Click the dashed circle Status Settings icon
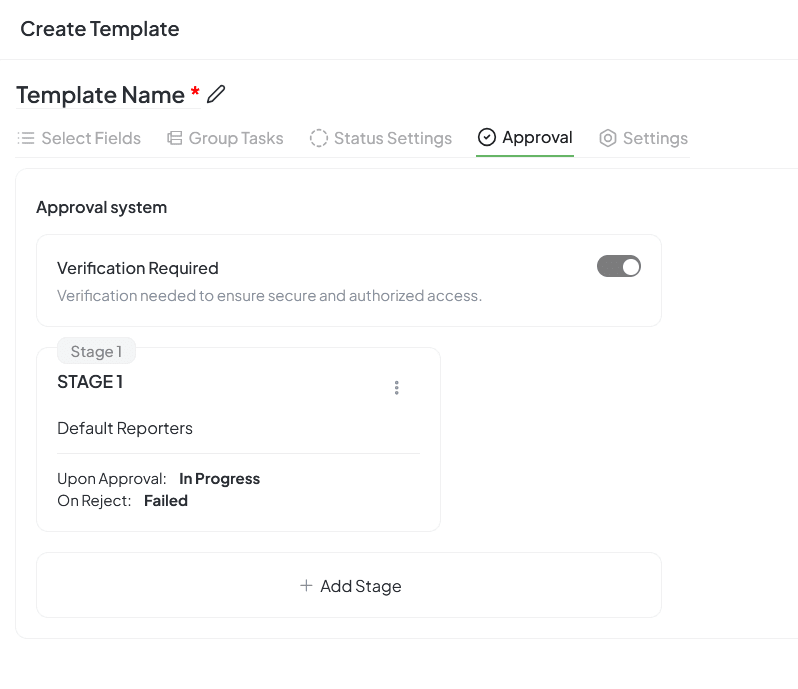Viewport: 798px width, 689px height. (319, 138)
